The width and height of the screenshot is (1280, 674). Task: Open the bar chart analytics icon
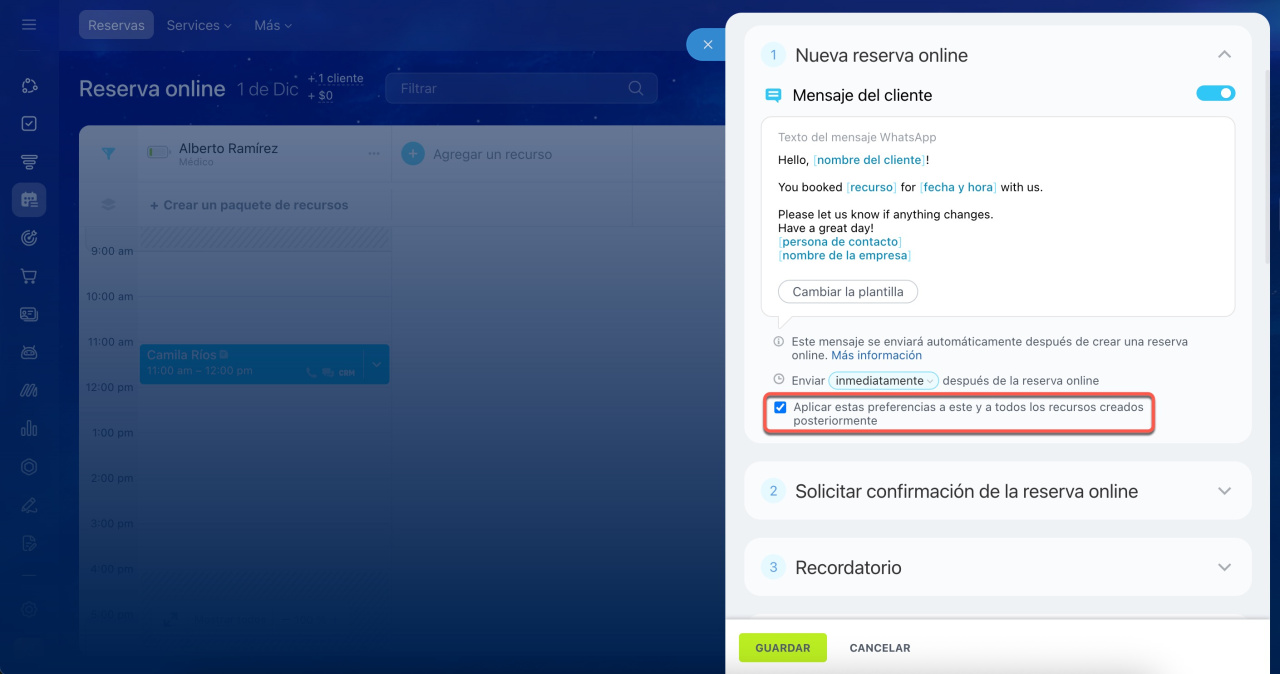pyautogui.click(x=29, y=428)
